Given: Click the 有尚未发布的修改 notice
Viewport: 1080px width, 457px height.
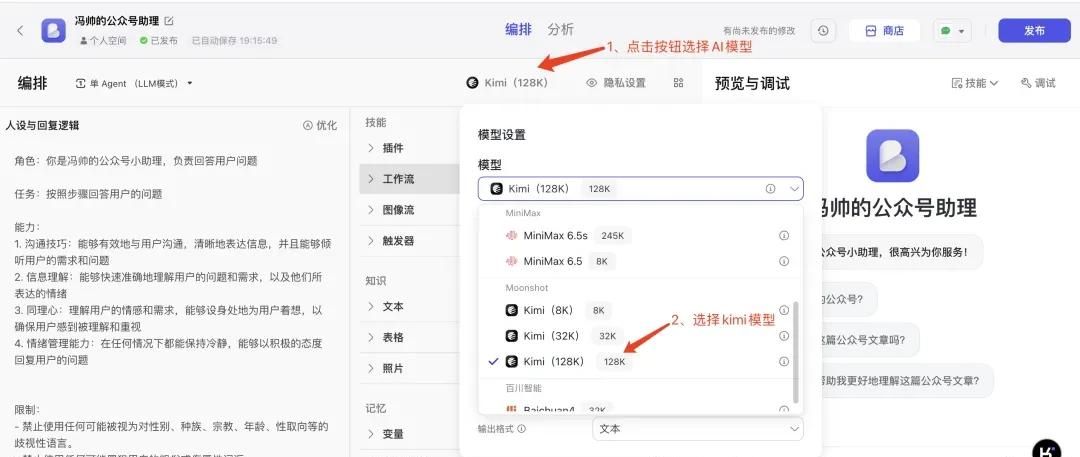Looking at the screenshot, I should click(x=759, y=31).
